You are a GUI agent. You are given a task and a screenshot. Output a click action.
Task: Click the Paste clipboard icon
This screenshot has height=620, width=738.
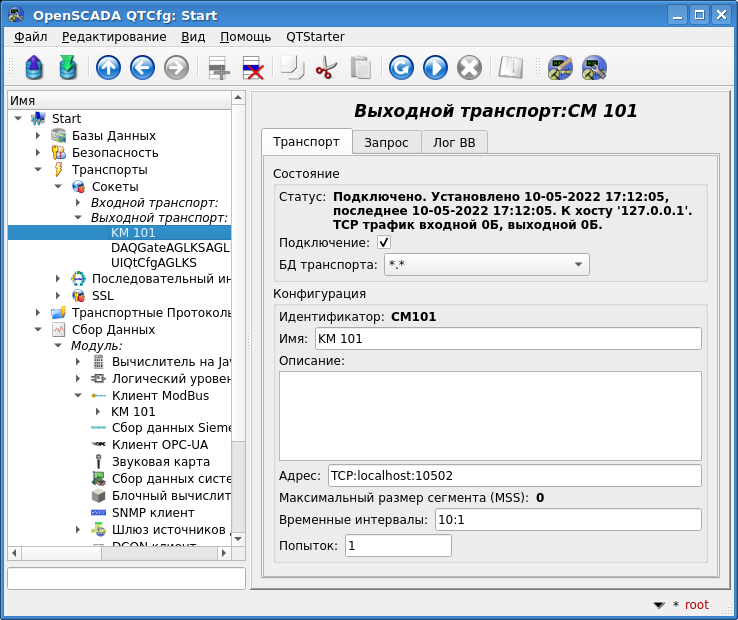click(x=361, y=67)
